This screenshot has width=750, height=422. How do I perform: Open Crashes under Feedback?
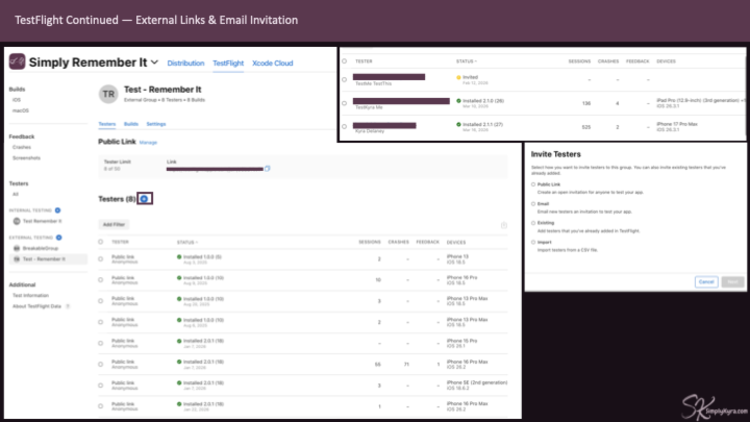(x=22, y=147)
